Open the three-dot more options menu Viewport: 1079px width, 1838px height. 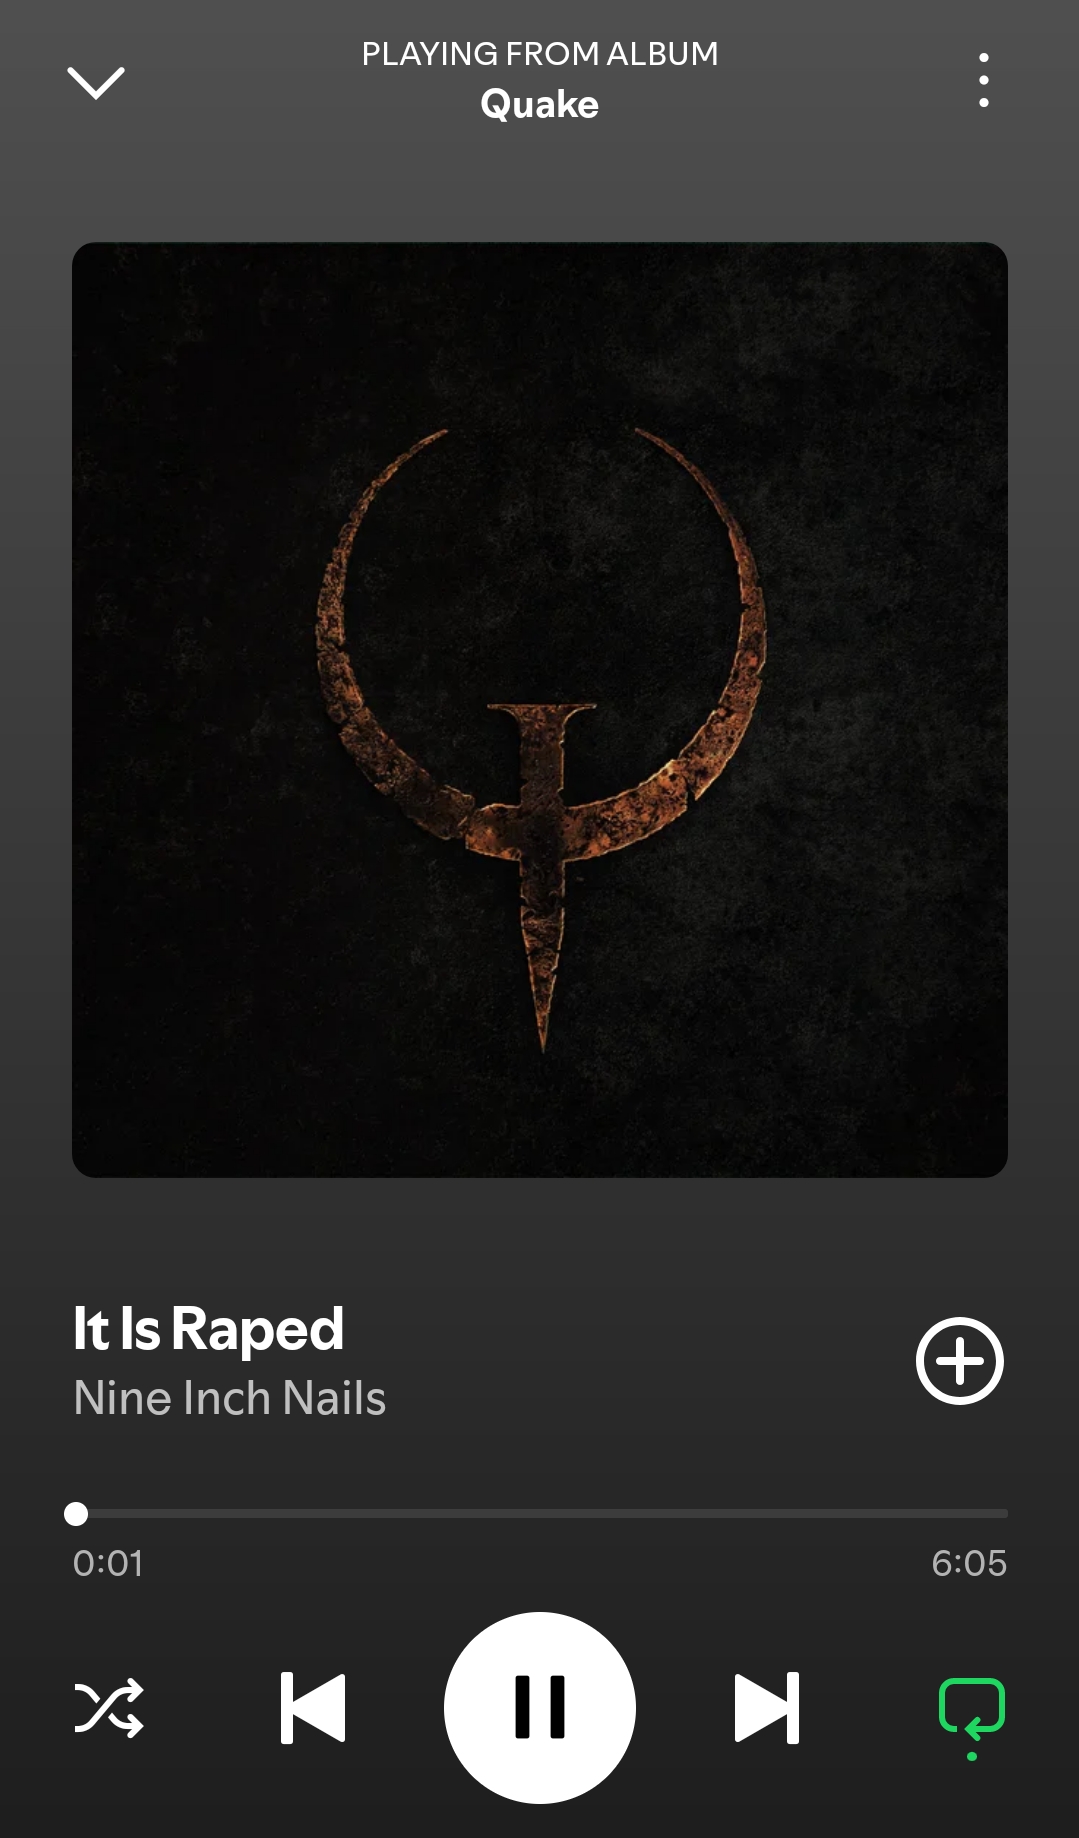point(984,80)
